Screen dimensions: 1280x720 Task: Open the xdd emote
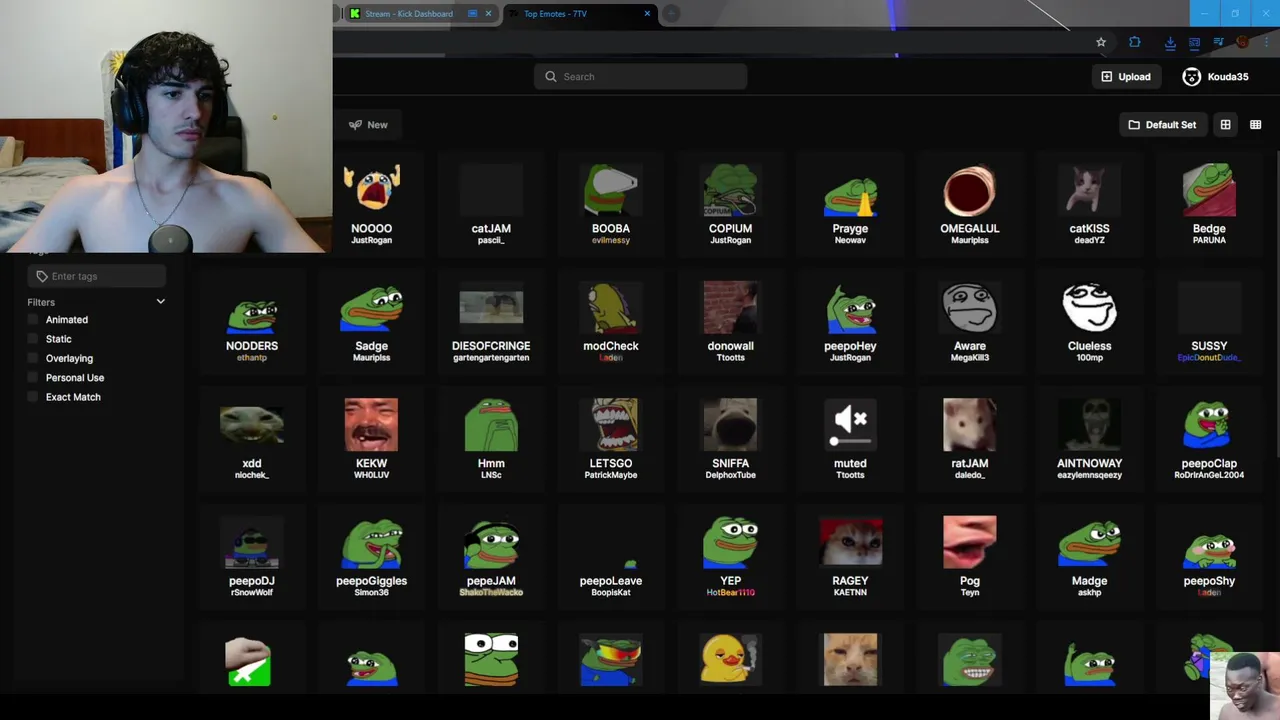[252, 439]
